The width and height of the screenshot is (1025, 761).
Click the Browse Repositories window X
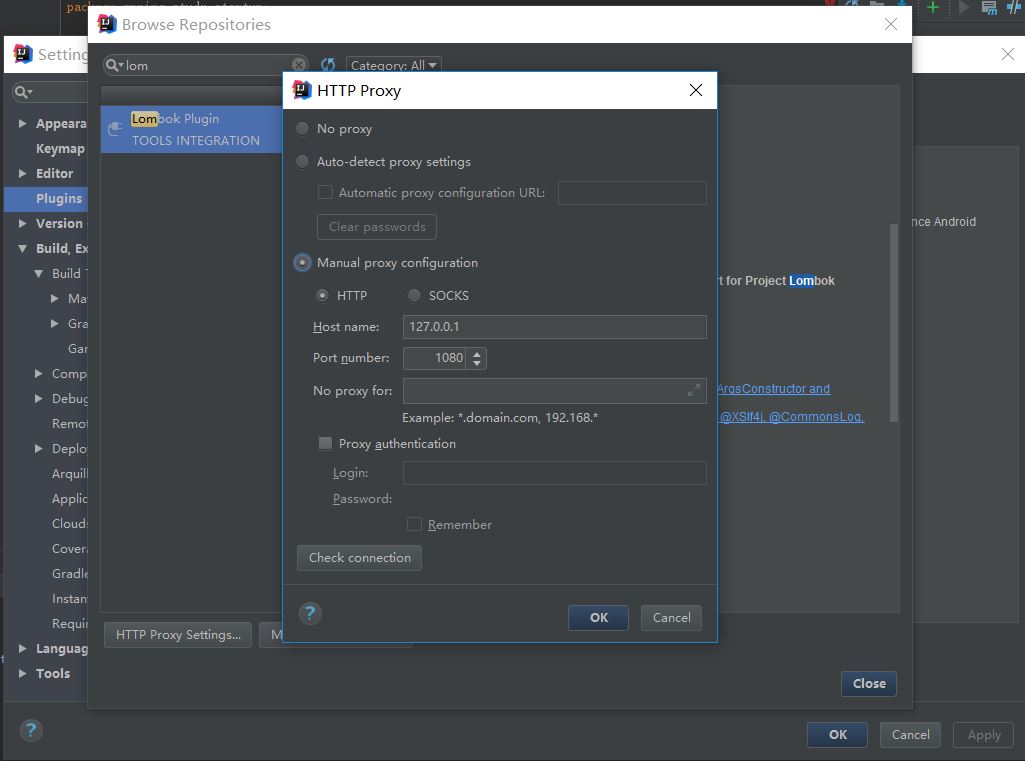click(890, 24)
